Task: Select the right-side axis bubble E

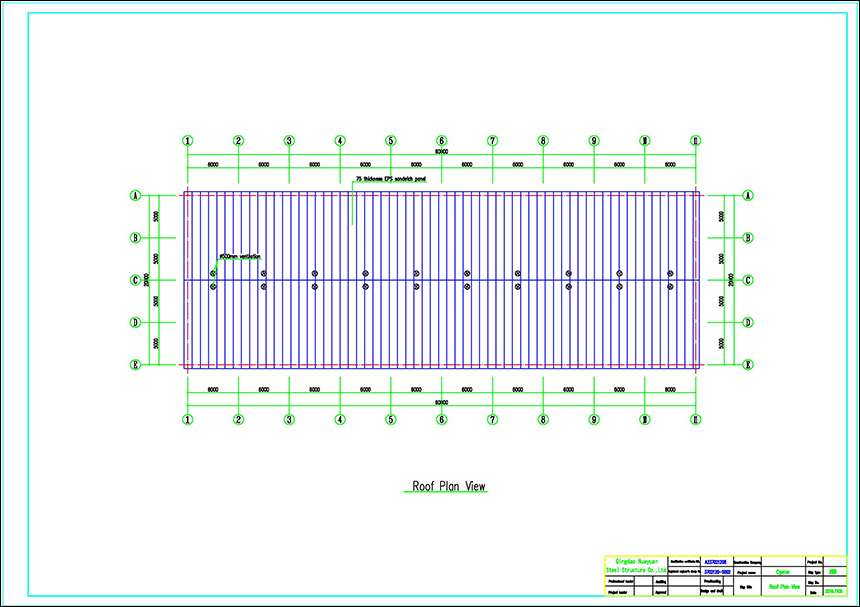Action: [x=748, y=365]
